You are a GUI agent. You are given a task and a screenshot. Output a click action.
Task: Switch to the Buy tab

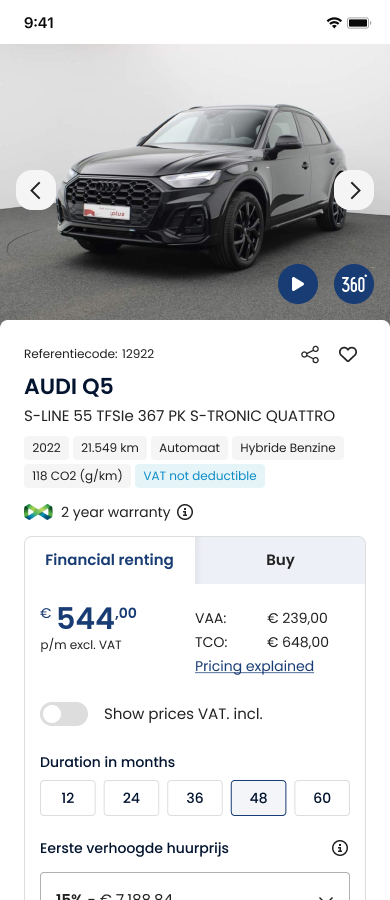280,560
